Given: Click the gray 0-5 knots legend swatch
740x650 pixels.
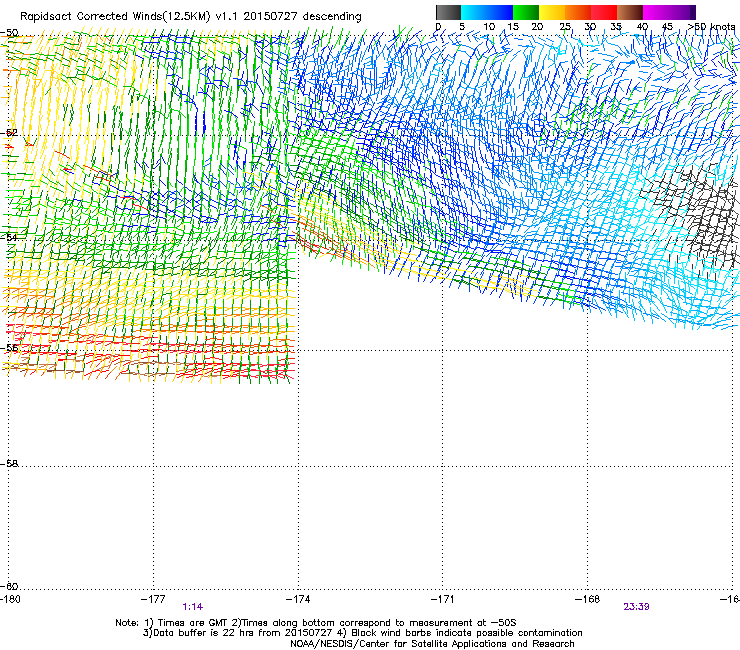Looking at the screenshot, I should pos(448,12).
